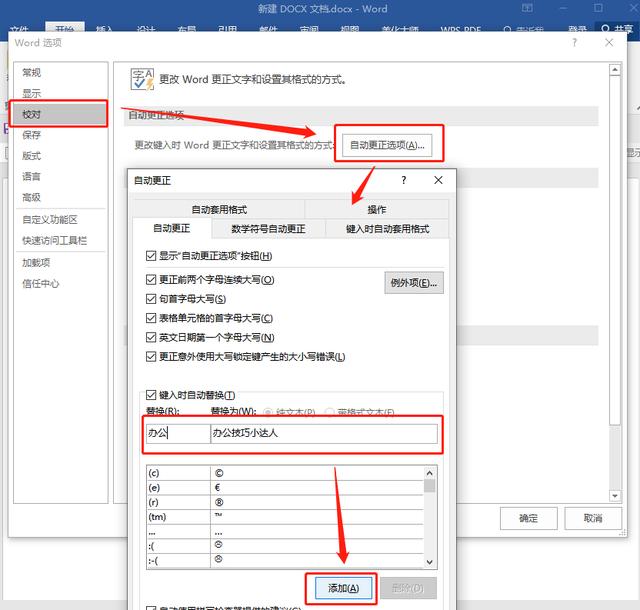Screen dimensions: 640x610
Task: Click the © symbol replacement cell
Action: (317, 473)
